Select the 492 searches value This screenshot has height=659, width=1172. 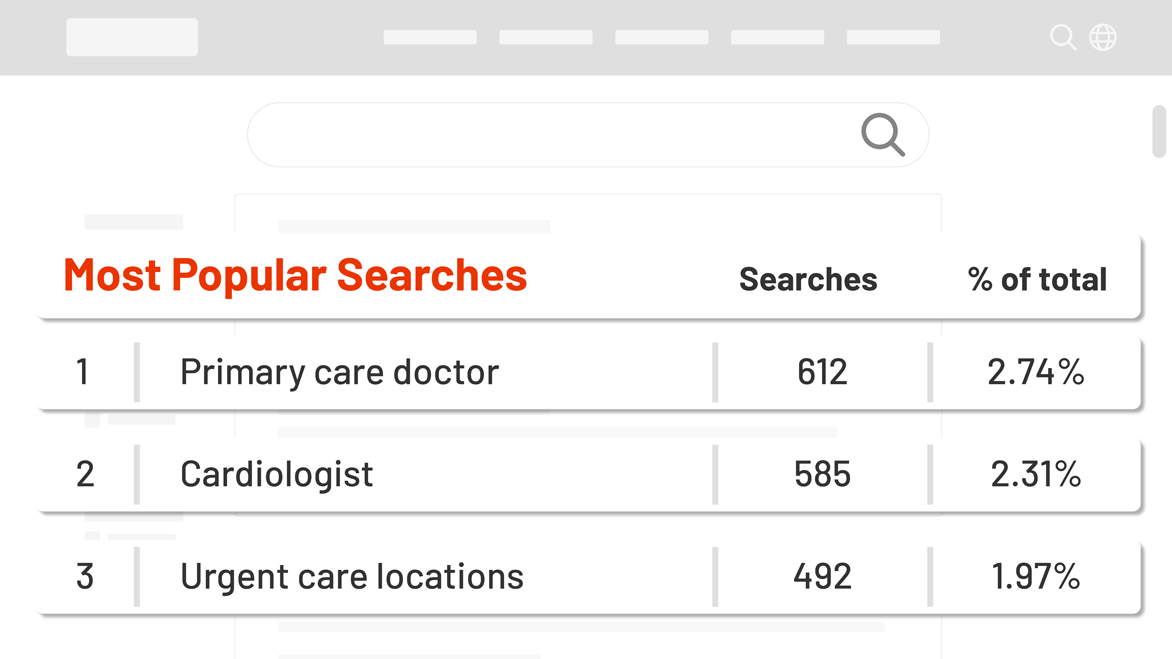click(x=822, y=577)
